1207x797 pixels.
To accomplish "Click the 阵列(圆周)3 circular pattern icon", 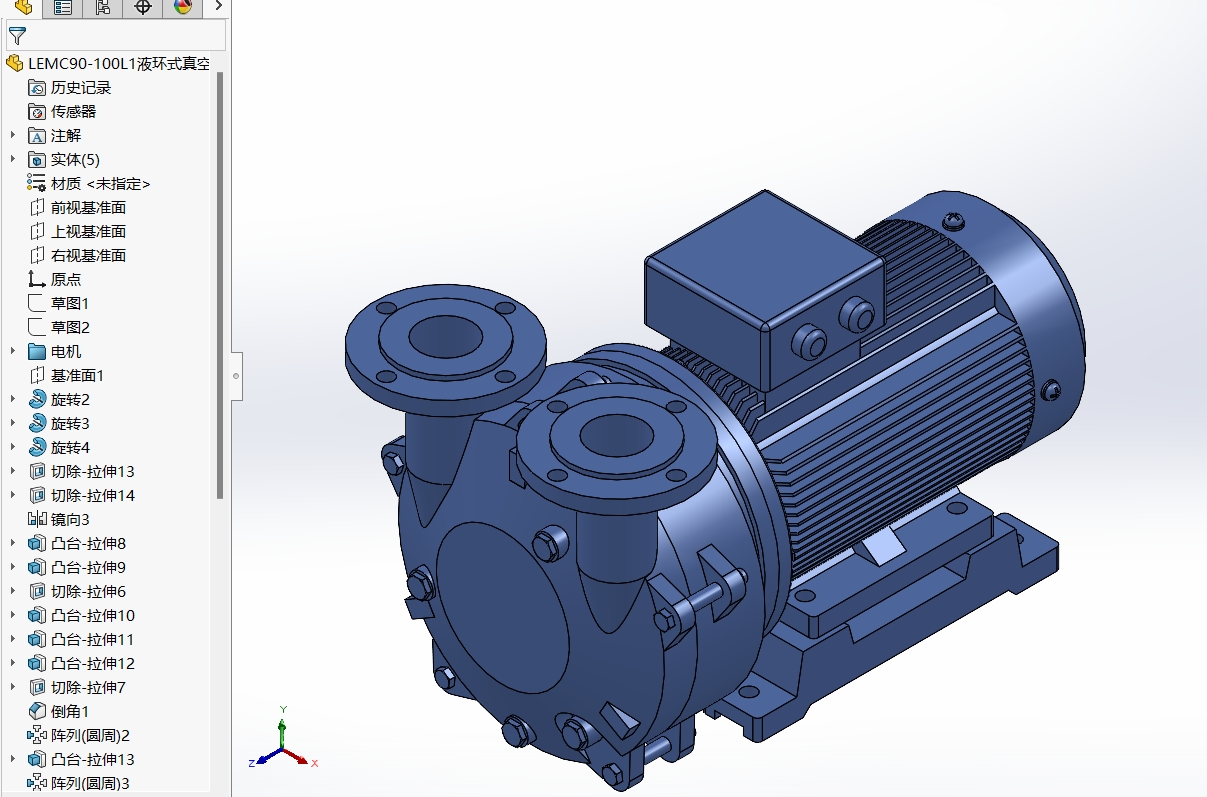I will click(x=37, y=783).
